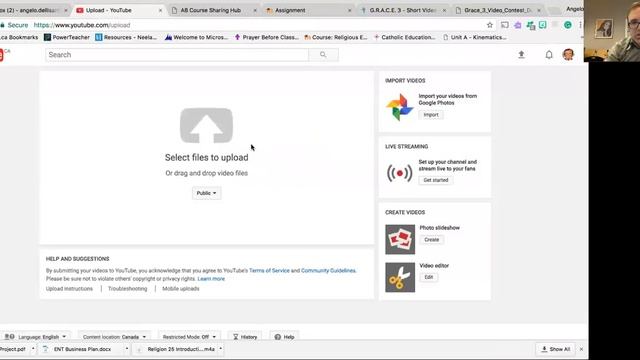The image size is (640, 360).
Task: Click the Photo slideshow thumbnail icon
Action: (x=400, y=240)
